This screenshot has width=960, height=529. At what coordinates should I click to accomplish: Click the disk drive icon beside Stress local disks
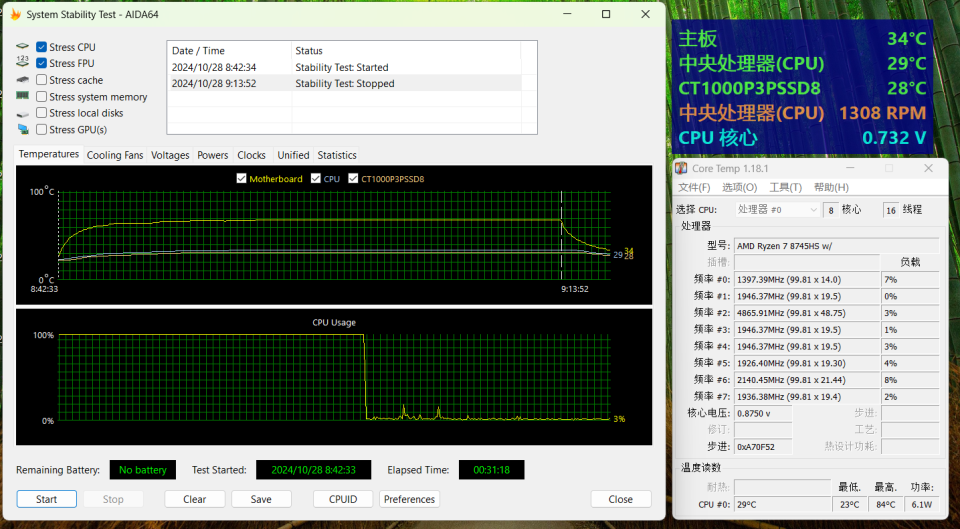pyautogui.click(x=23, y=114)
